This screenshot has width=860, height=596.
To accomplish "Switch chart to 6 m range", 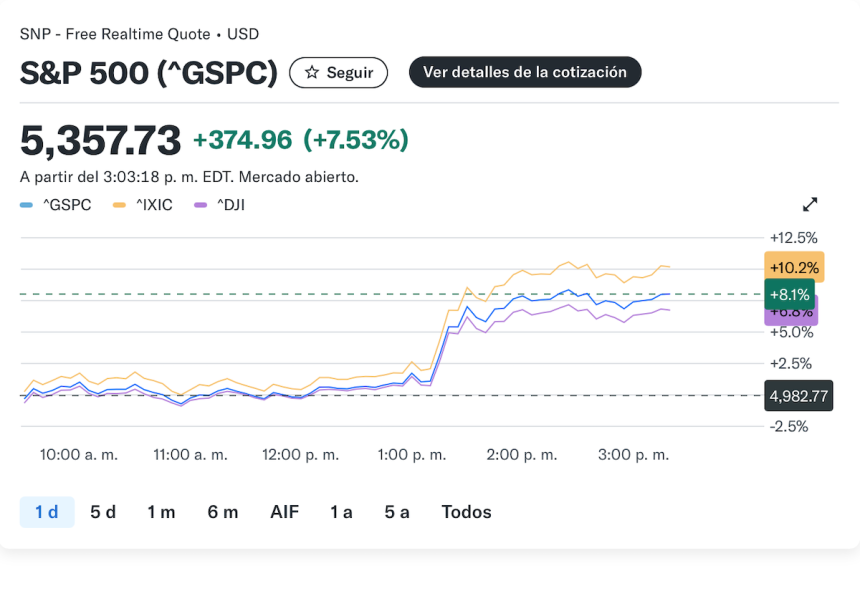I will (223, 512).
